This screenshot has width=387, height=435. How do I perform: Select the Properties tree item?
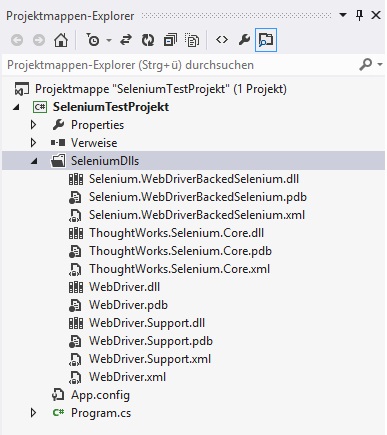(97, 125)
